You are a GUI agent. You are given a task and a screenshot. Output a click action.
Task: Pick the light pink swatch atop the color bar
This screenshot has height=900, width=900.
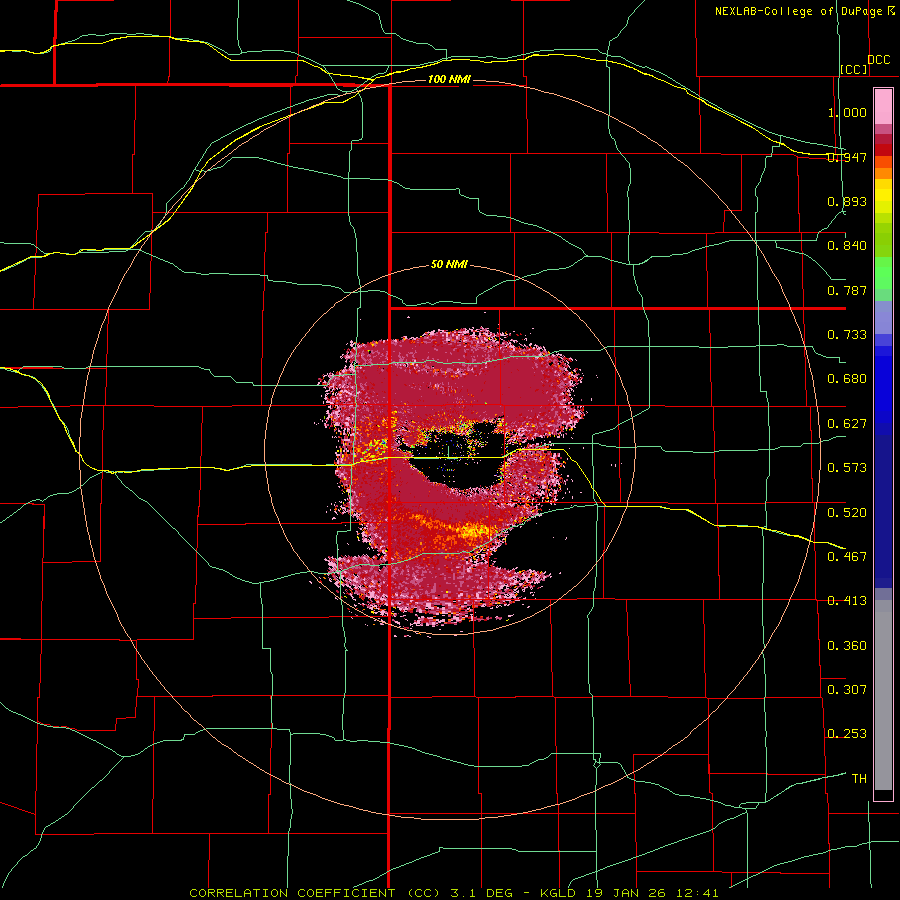coord(883,107)
